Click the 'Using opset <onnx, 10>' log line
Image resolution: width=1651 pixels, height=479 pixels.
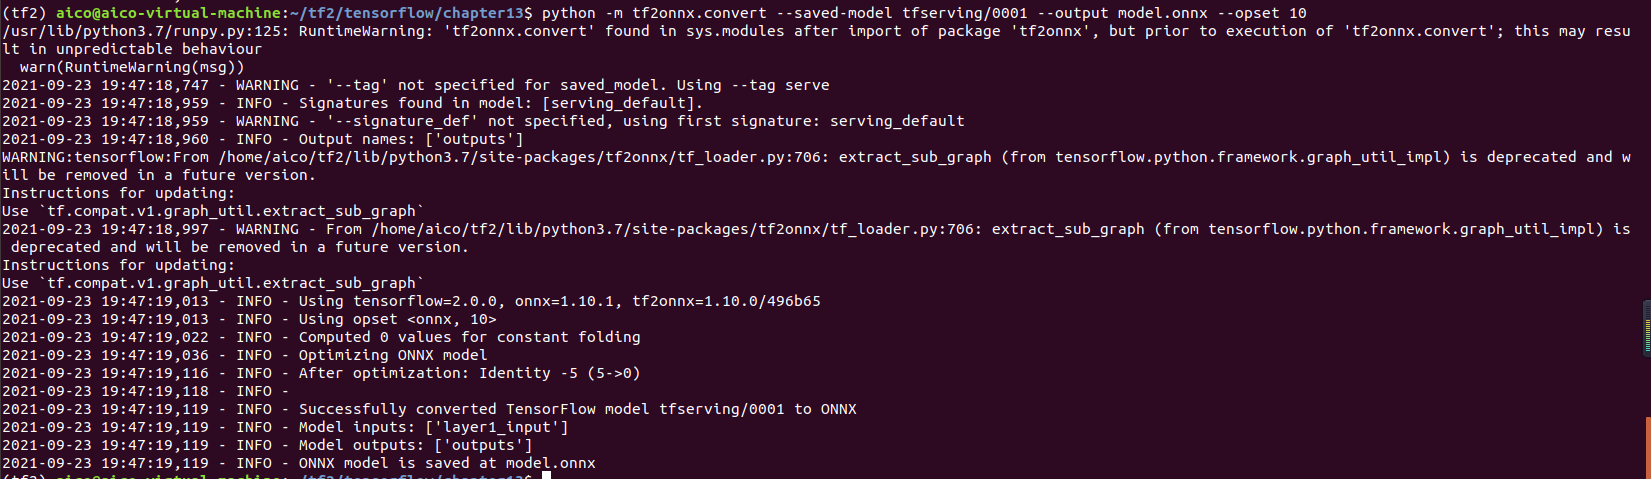[x=397, y=319]
